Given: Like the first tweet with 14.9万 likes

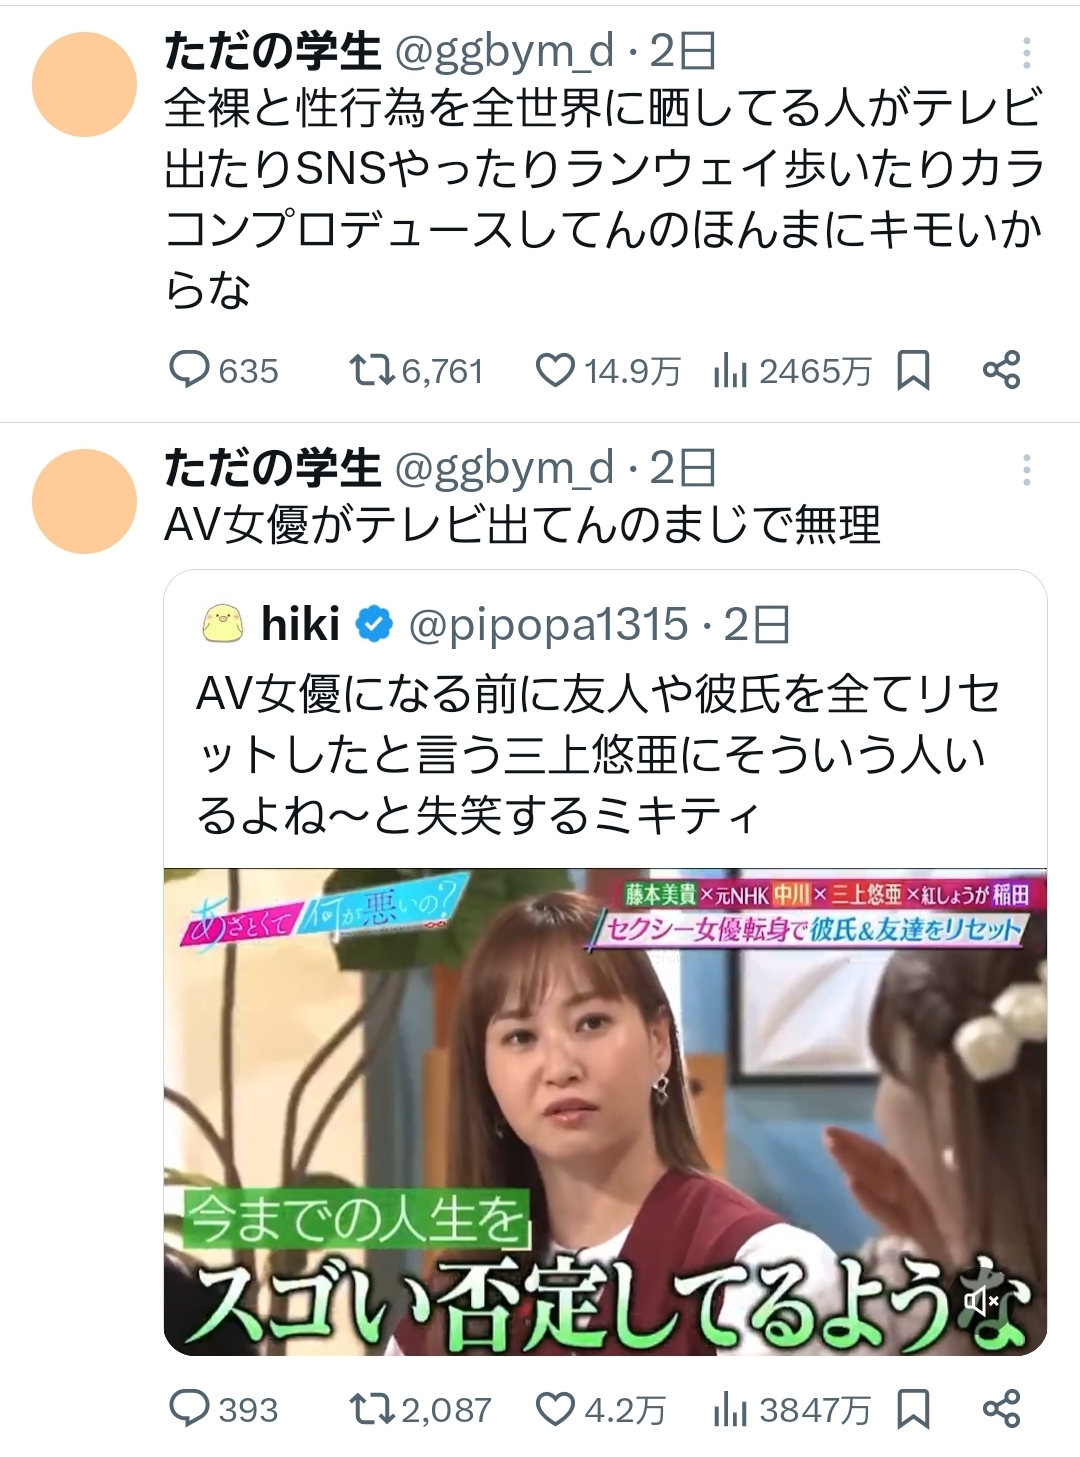Looking at the screenshot, I should click(608, 371).
